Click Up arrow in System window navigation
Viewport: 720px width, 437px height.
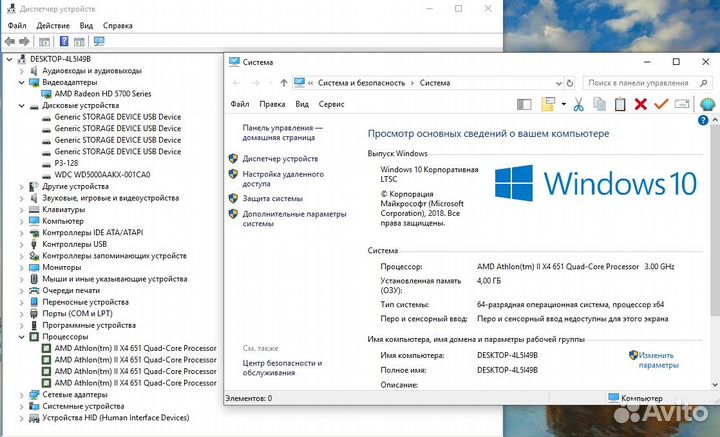284,83
